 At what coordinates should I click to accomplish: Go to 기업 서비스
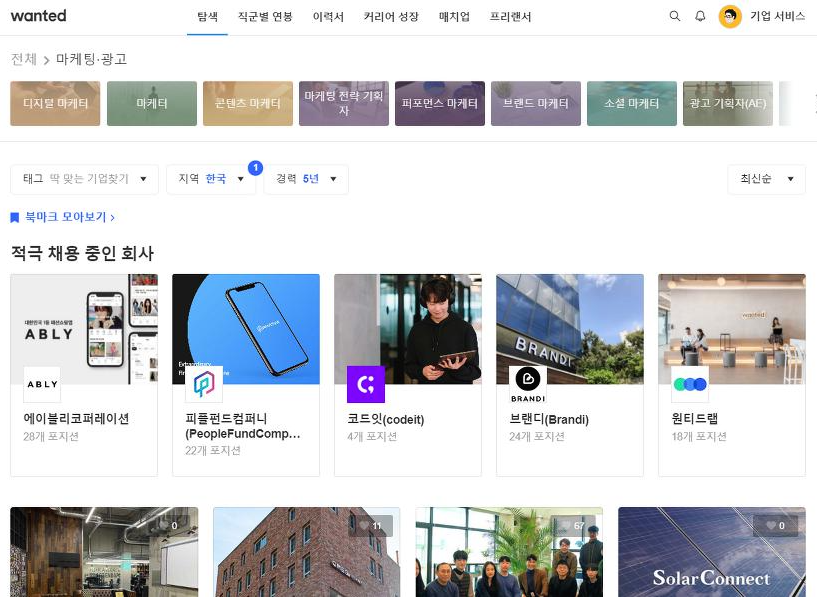click(x=777, y=16)
